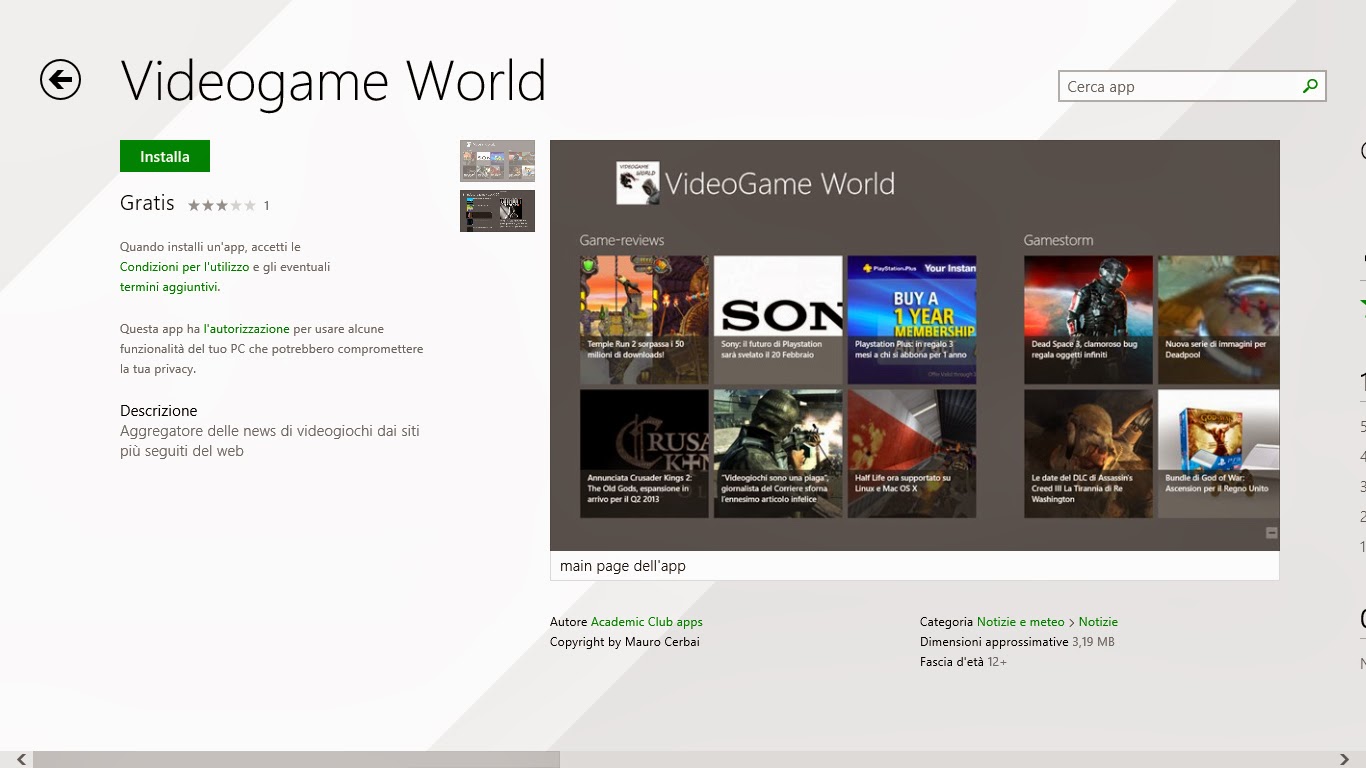Click the 'Fascia d'età 12+' text
This screenshot has height=768, width=1366.
[x=963, y=662]
